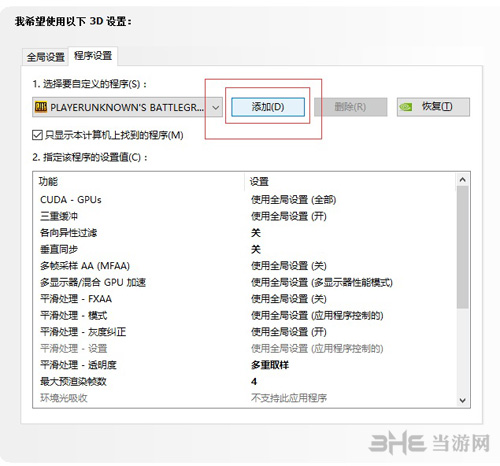The width and height of the screenshot is (500, 466).
Task: Click the 恢复 button
Action: click(x=433, y=107)
